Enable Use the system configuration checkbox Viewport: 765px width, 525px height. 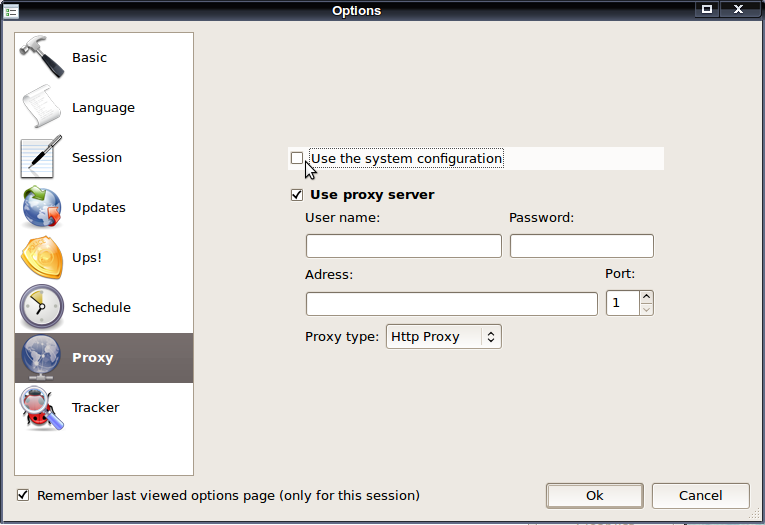coord(297,158)
